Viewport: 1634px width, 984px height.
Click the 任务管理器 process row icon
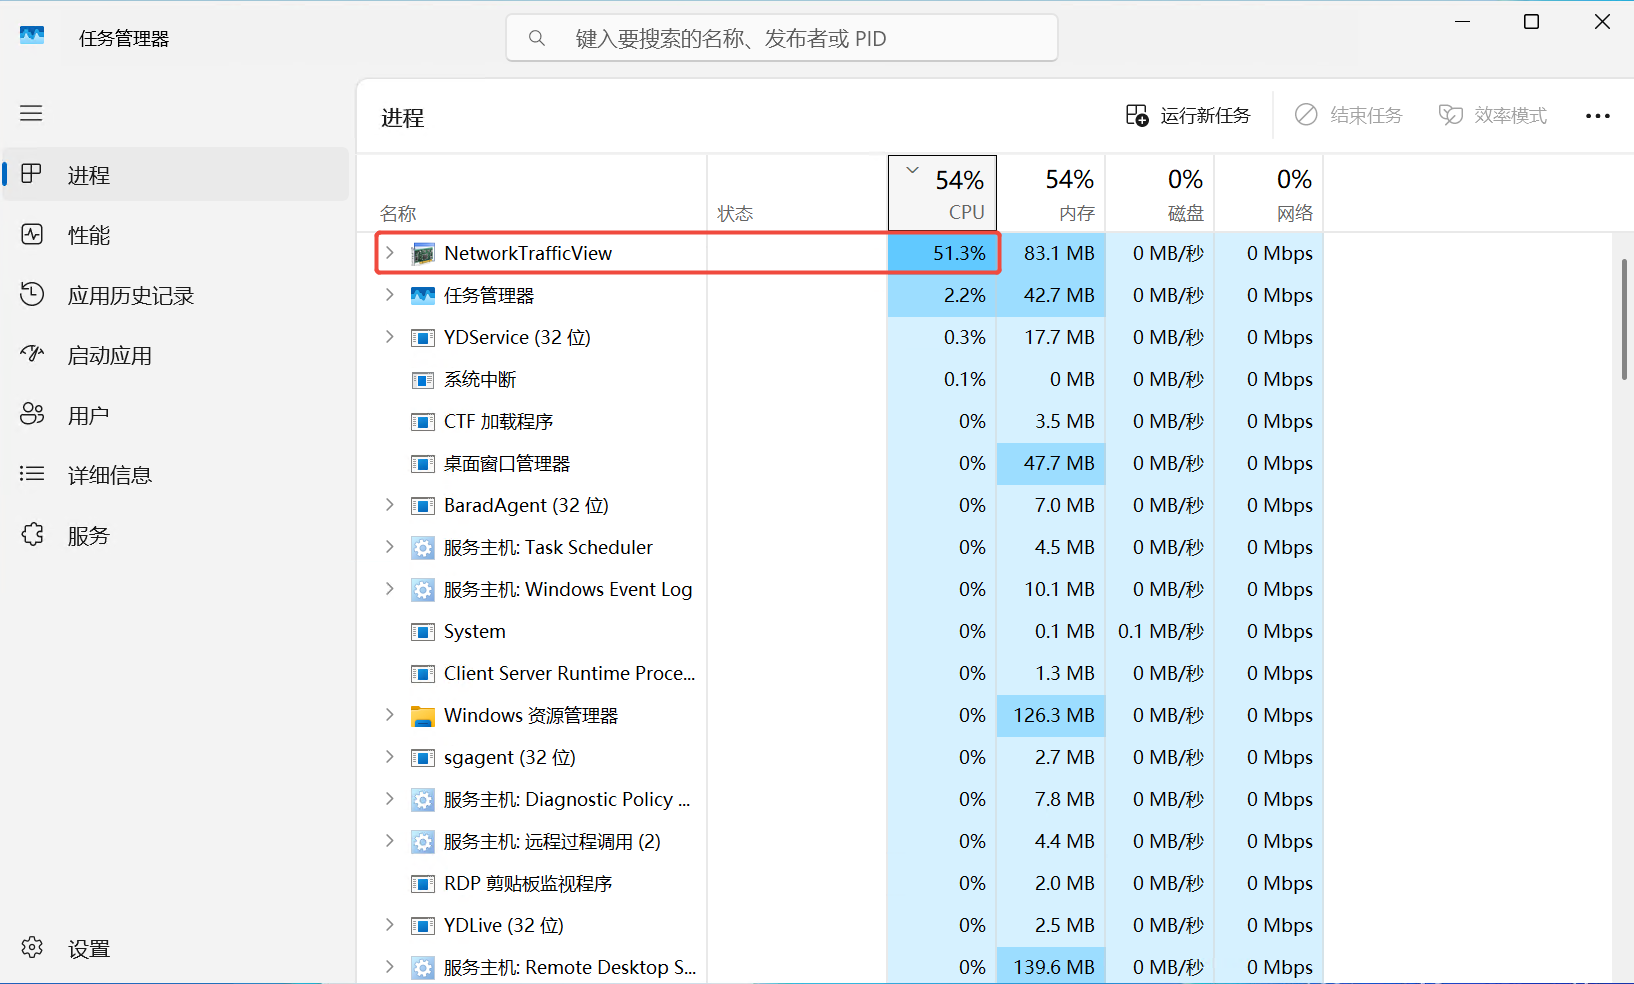423,296
